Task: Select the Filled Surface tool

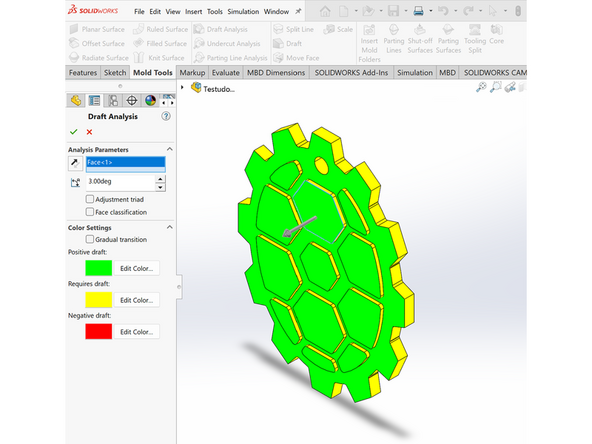Action: click(160, 43)
